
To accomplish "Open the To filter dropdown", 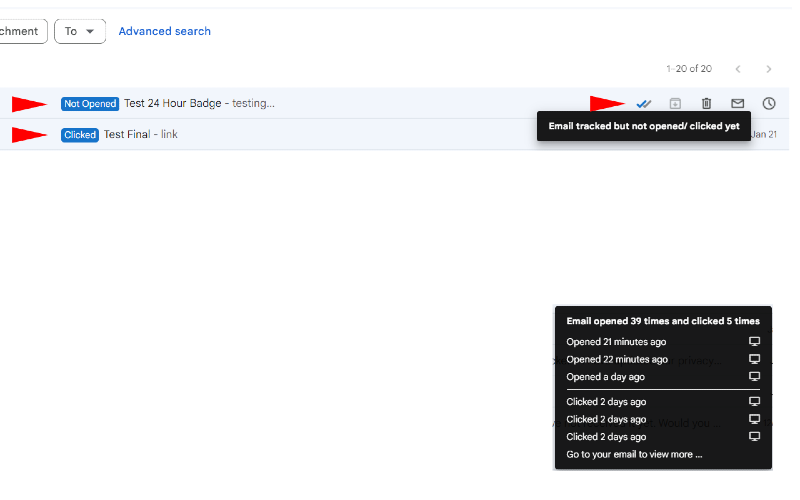I will pos(80,31).
